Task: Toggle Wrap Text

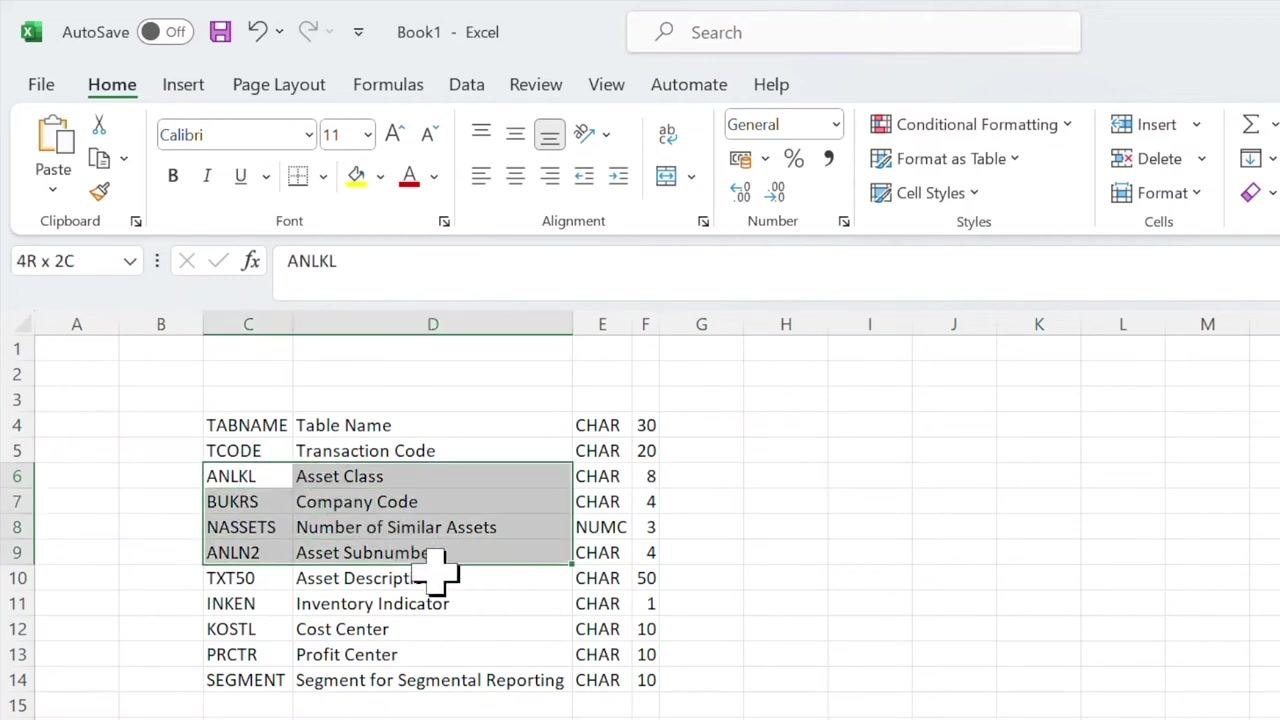Action: [668, 133]
